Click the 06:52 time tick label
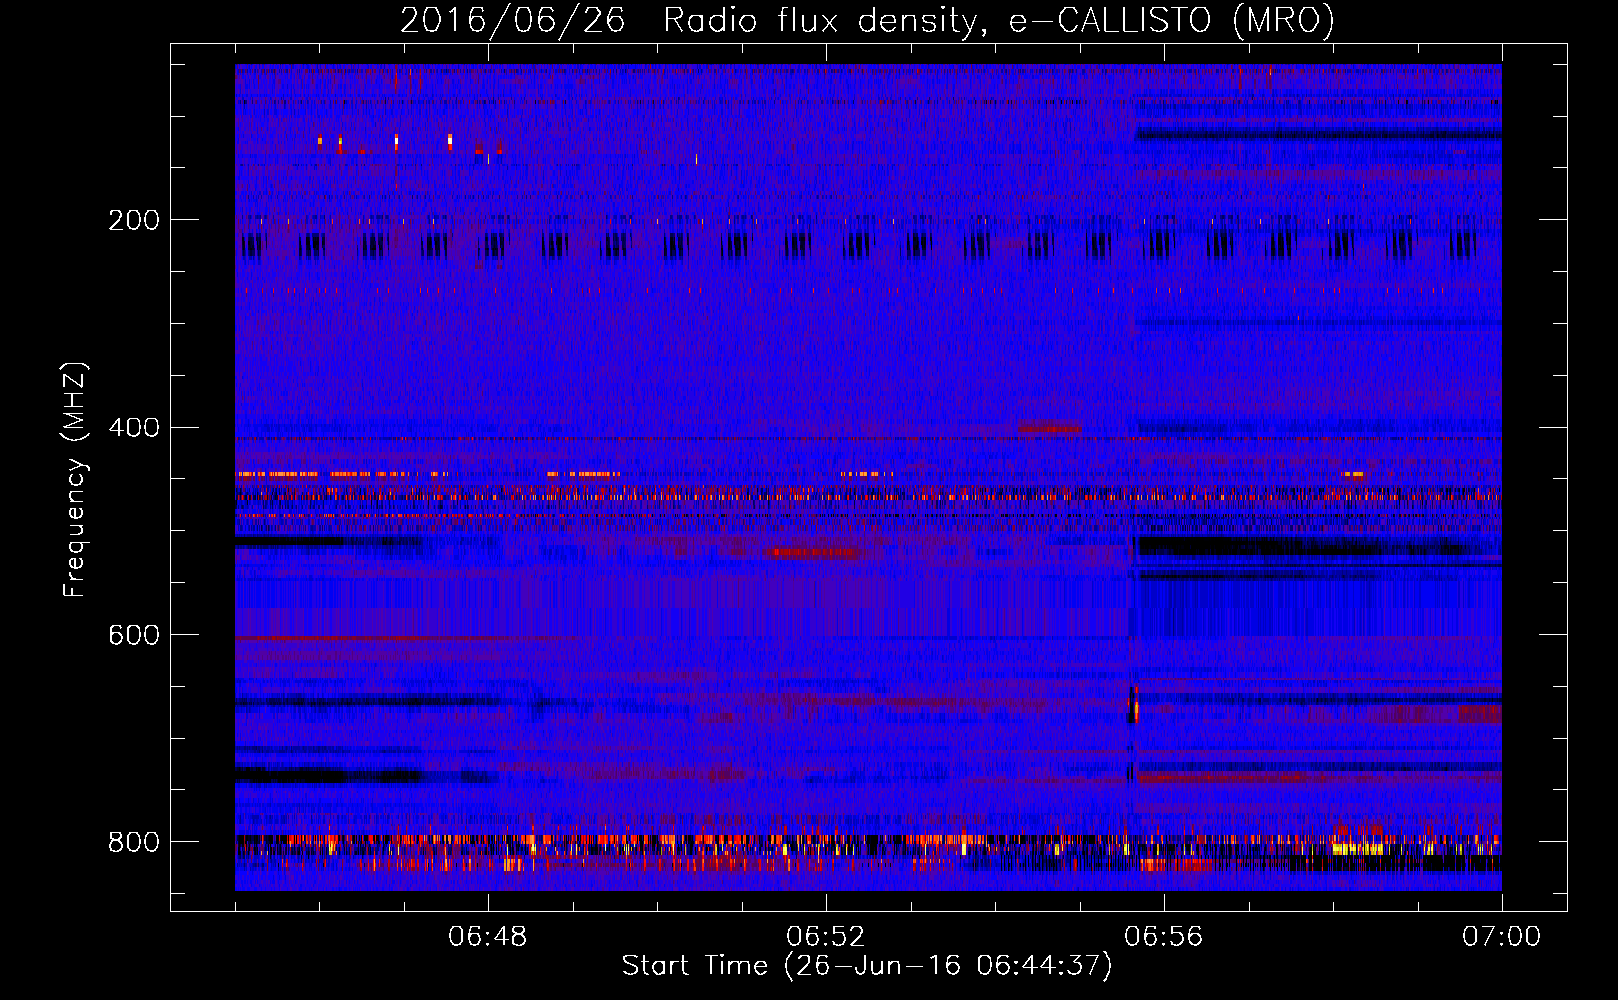The image size is (1618, 1000). coord(826,937)
